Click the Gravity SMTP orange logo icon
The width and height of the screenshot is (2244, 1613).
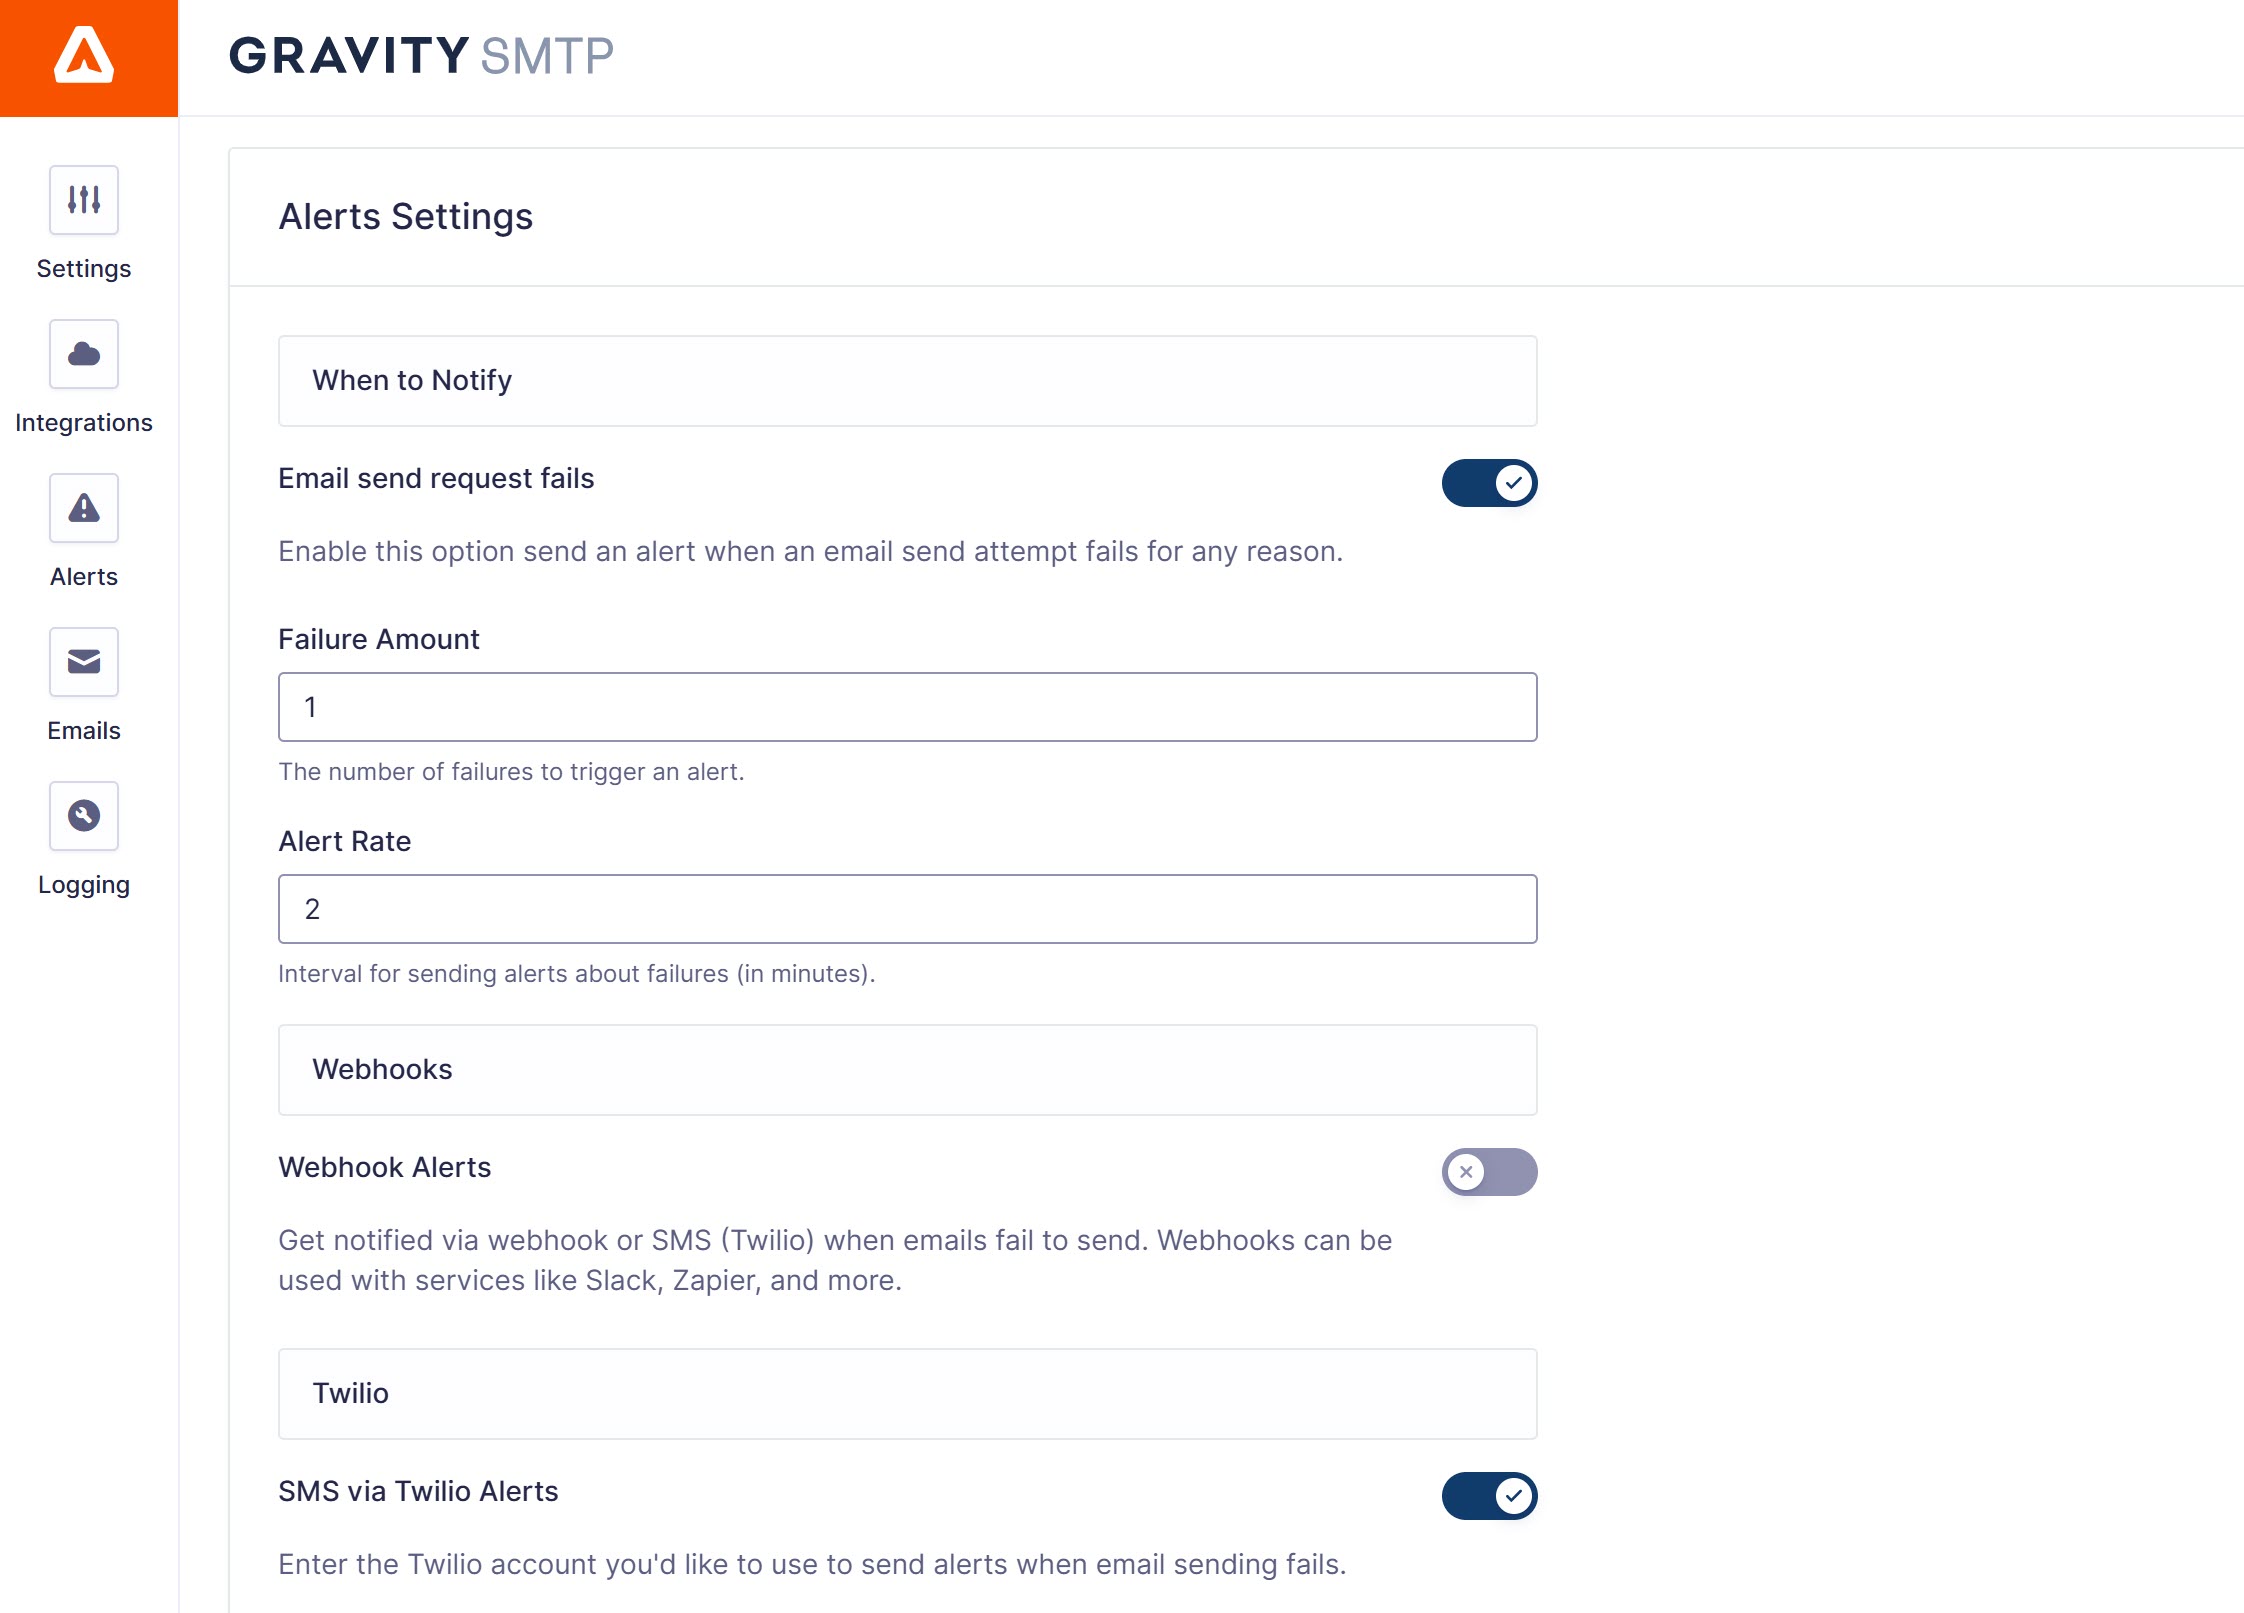coord(85,56)
